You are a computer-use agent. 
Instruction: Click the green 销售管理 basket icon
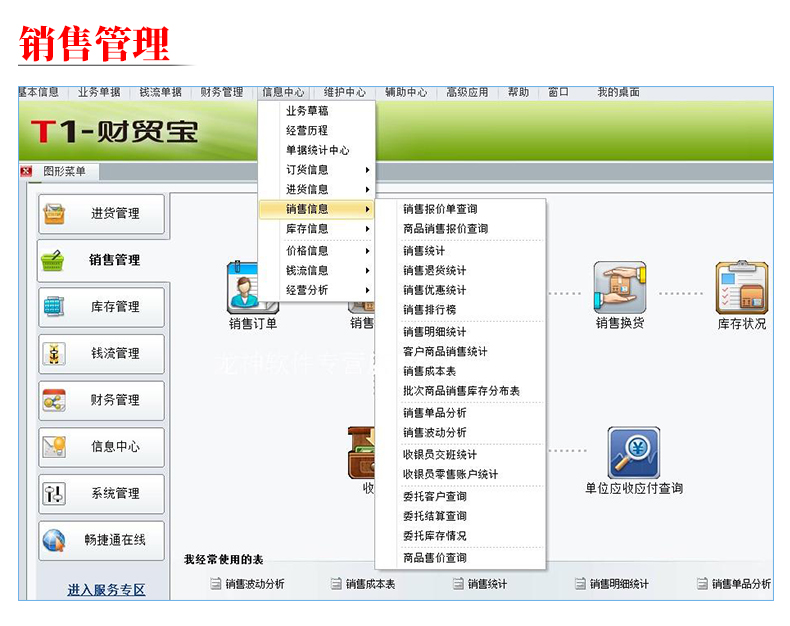point(53,260)
